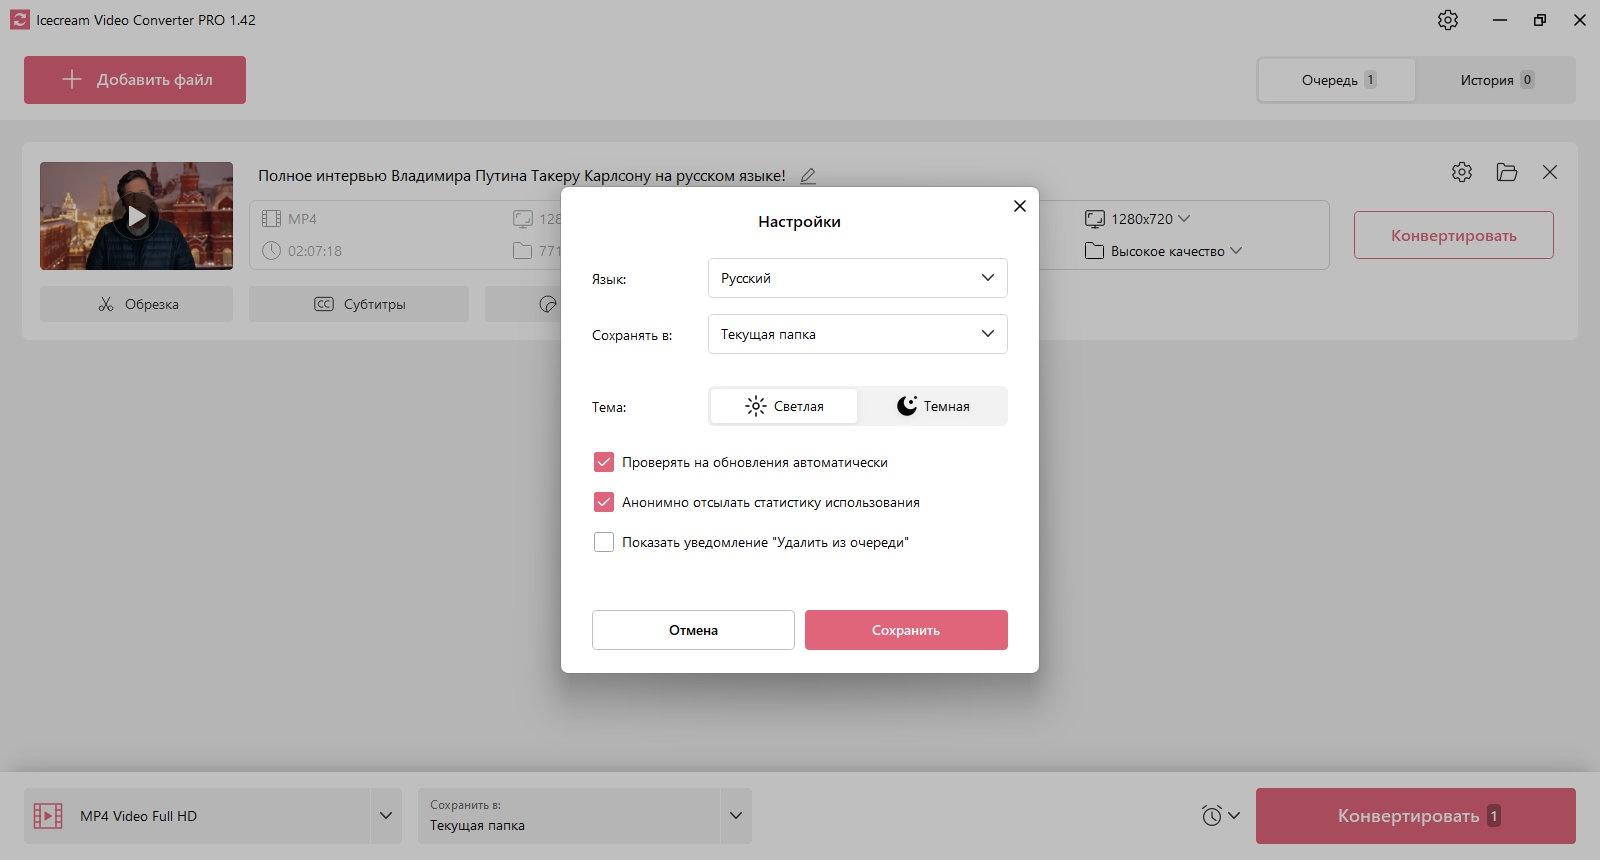Viewport: 1600px width, 860px height.
Task: Edit the video title with the pencil icon
Action: coord(808,176)
